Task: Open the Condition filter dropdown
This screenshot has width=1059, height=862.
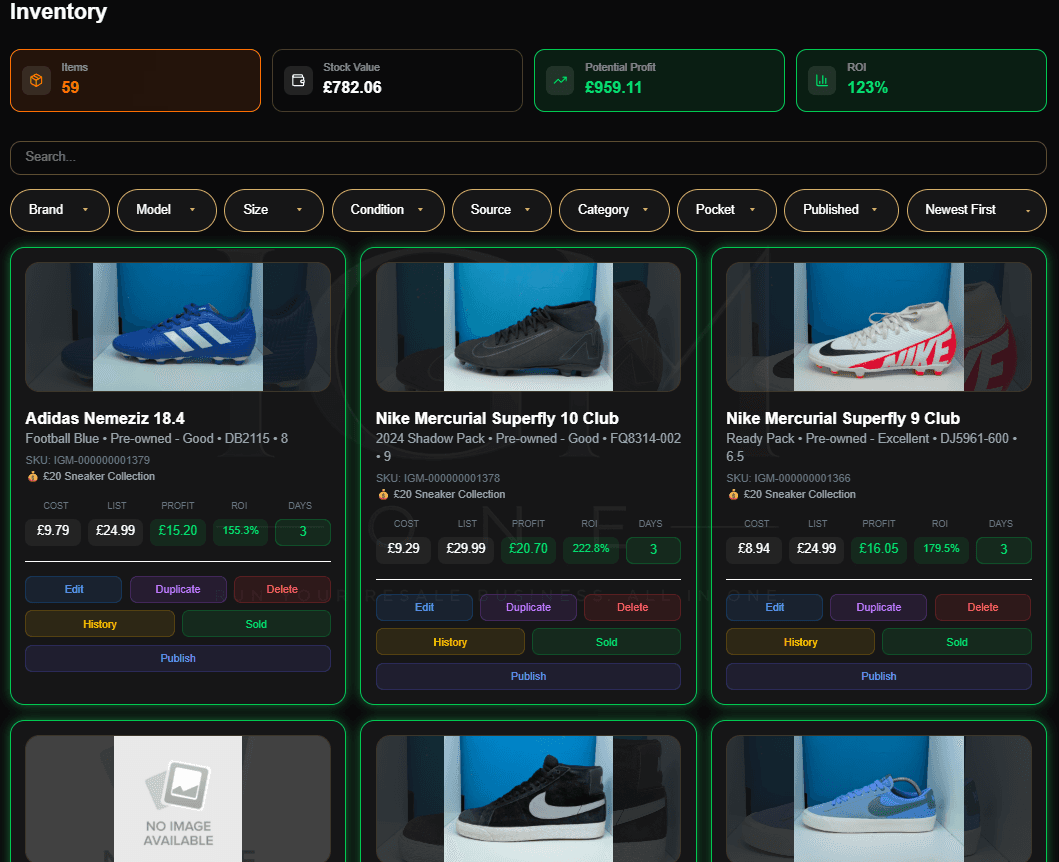Action: point(388,210)
